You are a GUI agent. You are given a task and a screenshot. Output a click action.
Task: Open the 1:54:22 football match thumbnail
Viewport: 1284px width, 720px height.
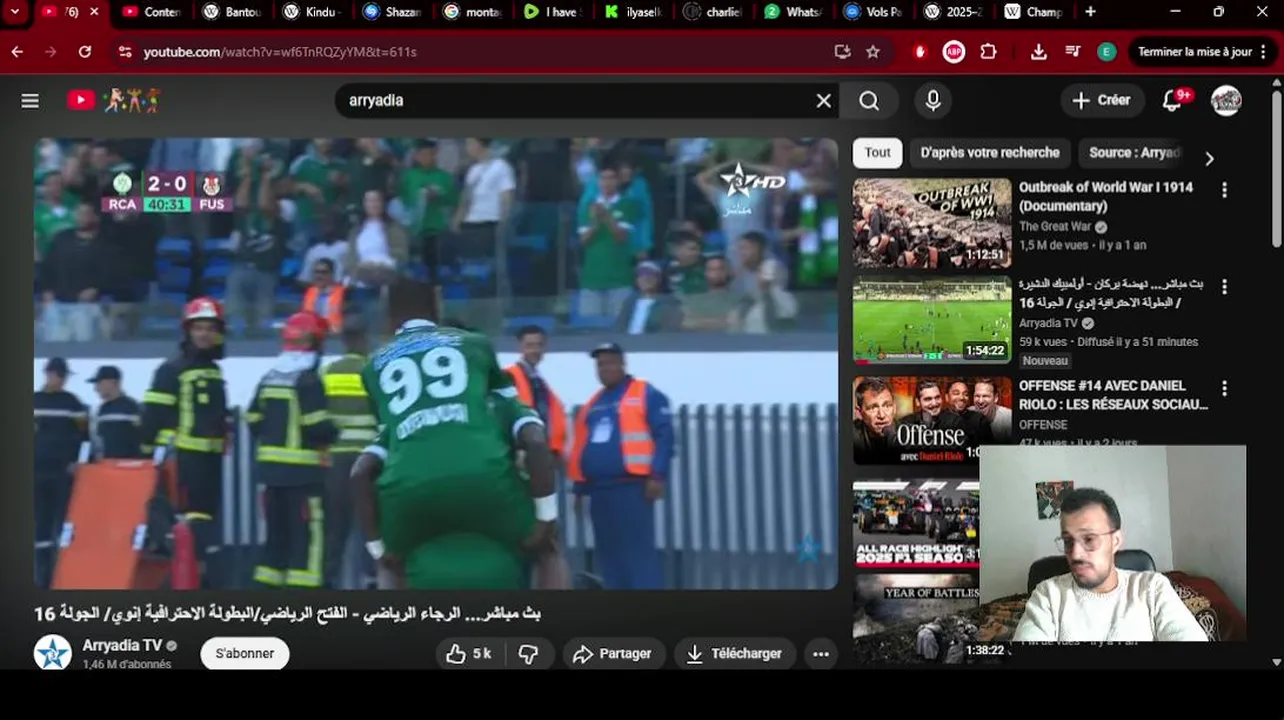(x=932, y=320)
